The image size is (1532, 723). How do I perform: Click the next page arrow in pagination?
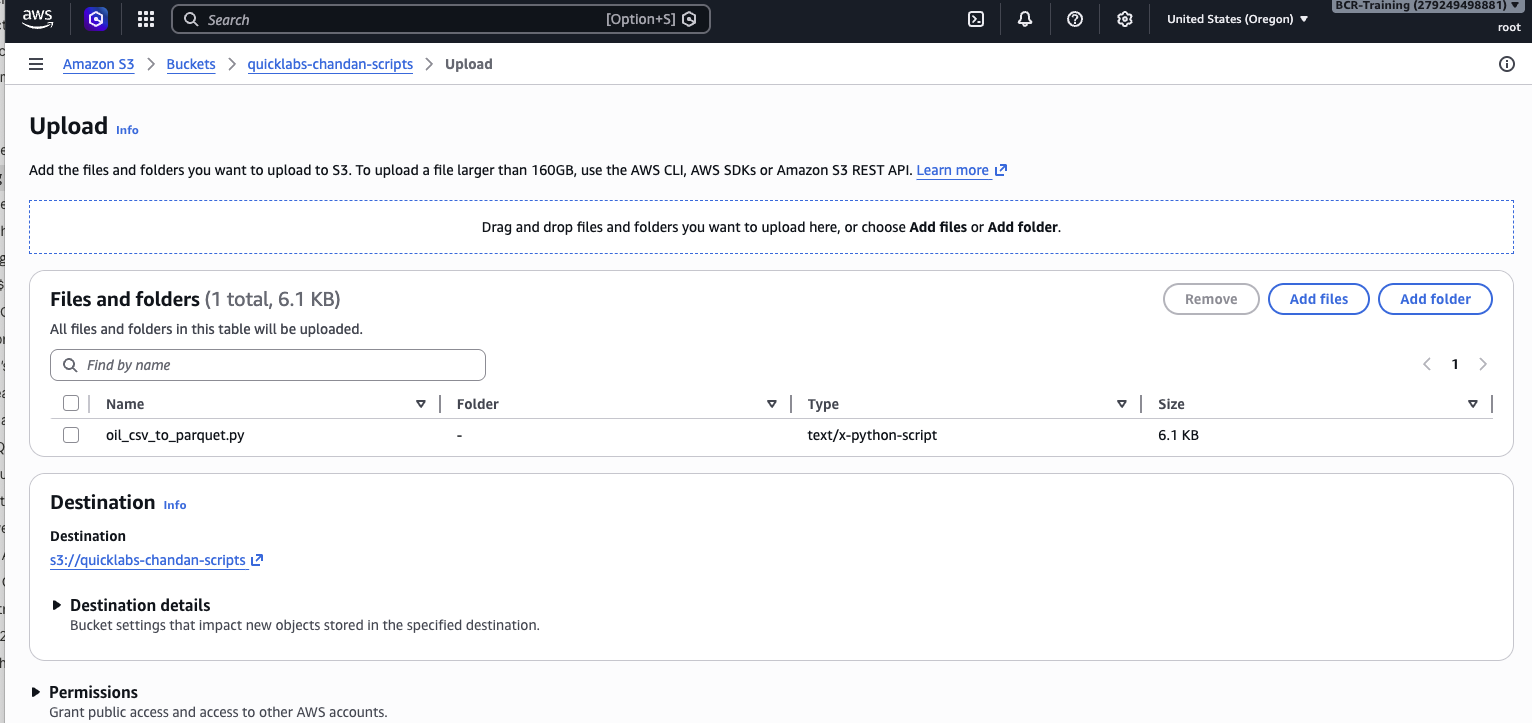[x=1483, y=364]
